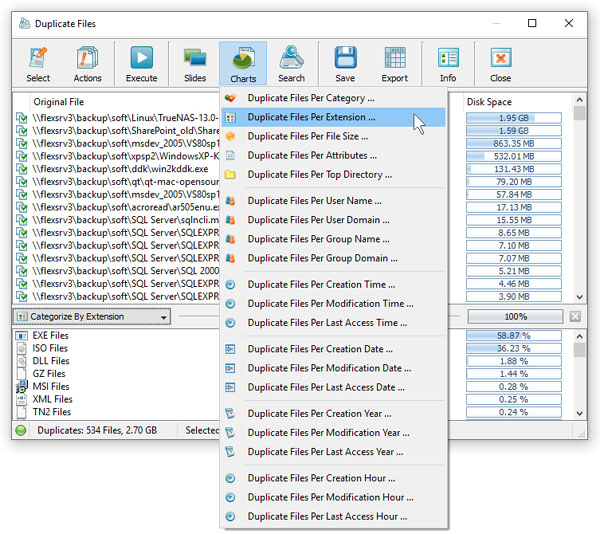Open the Select toolbar tool
This screenshot has width=600, height=534.
[38, 64]
